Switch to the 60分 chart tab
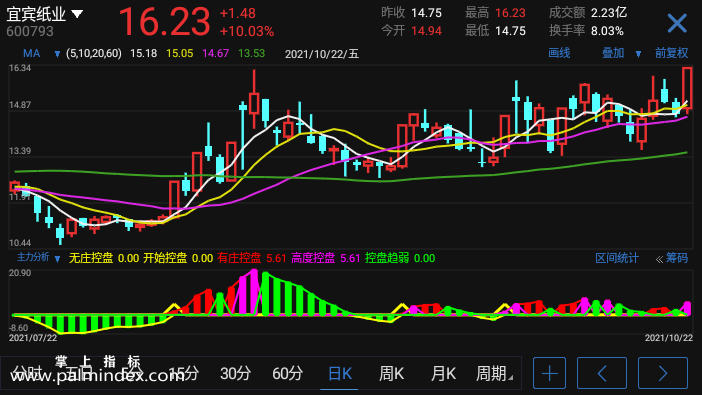This screenshot has width=702, height=395. click(287, 373)
